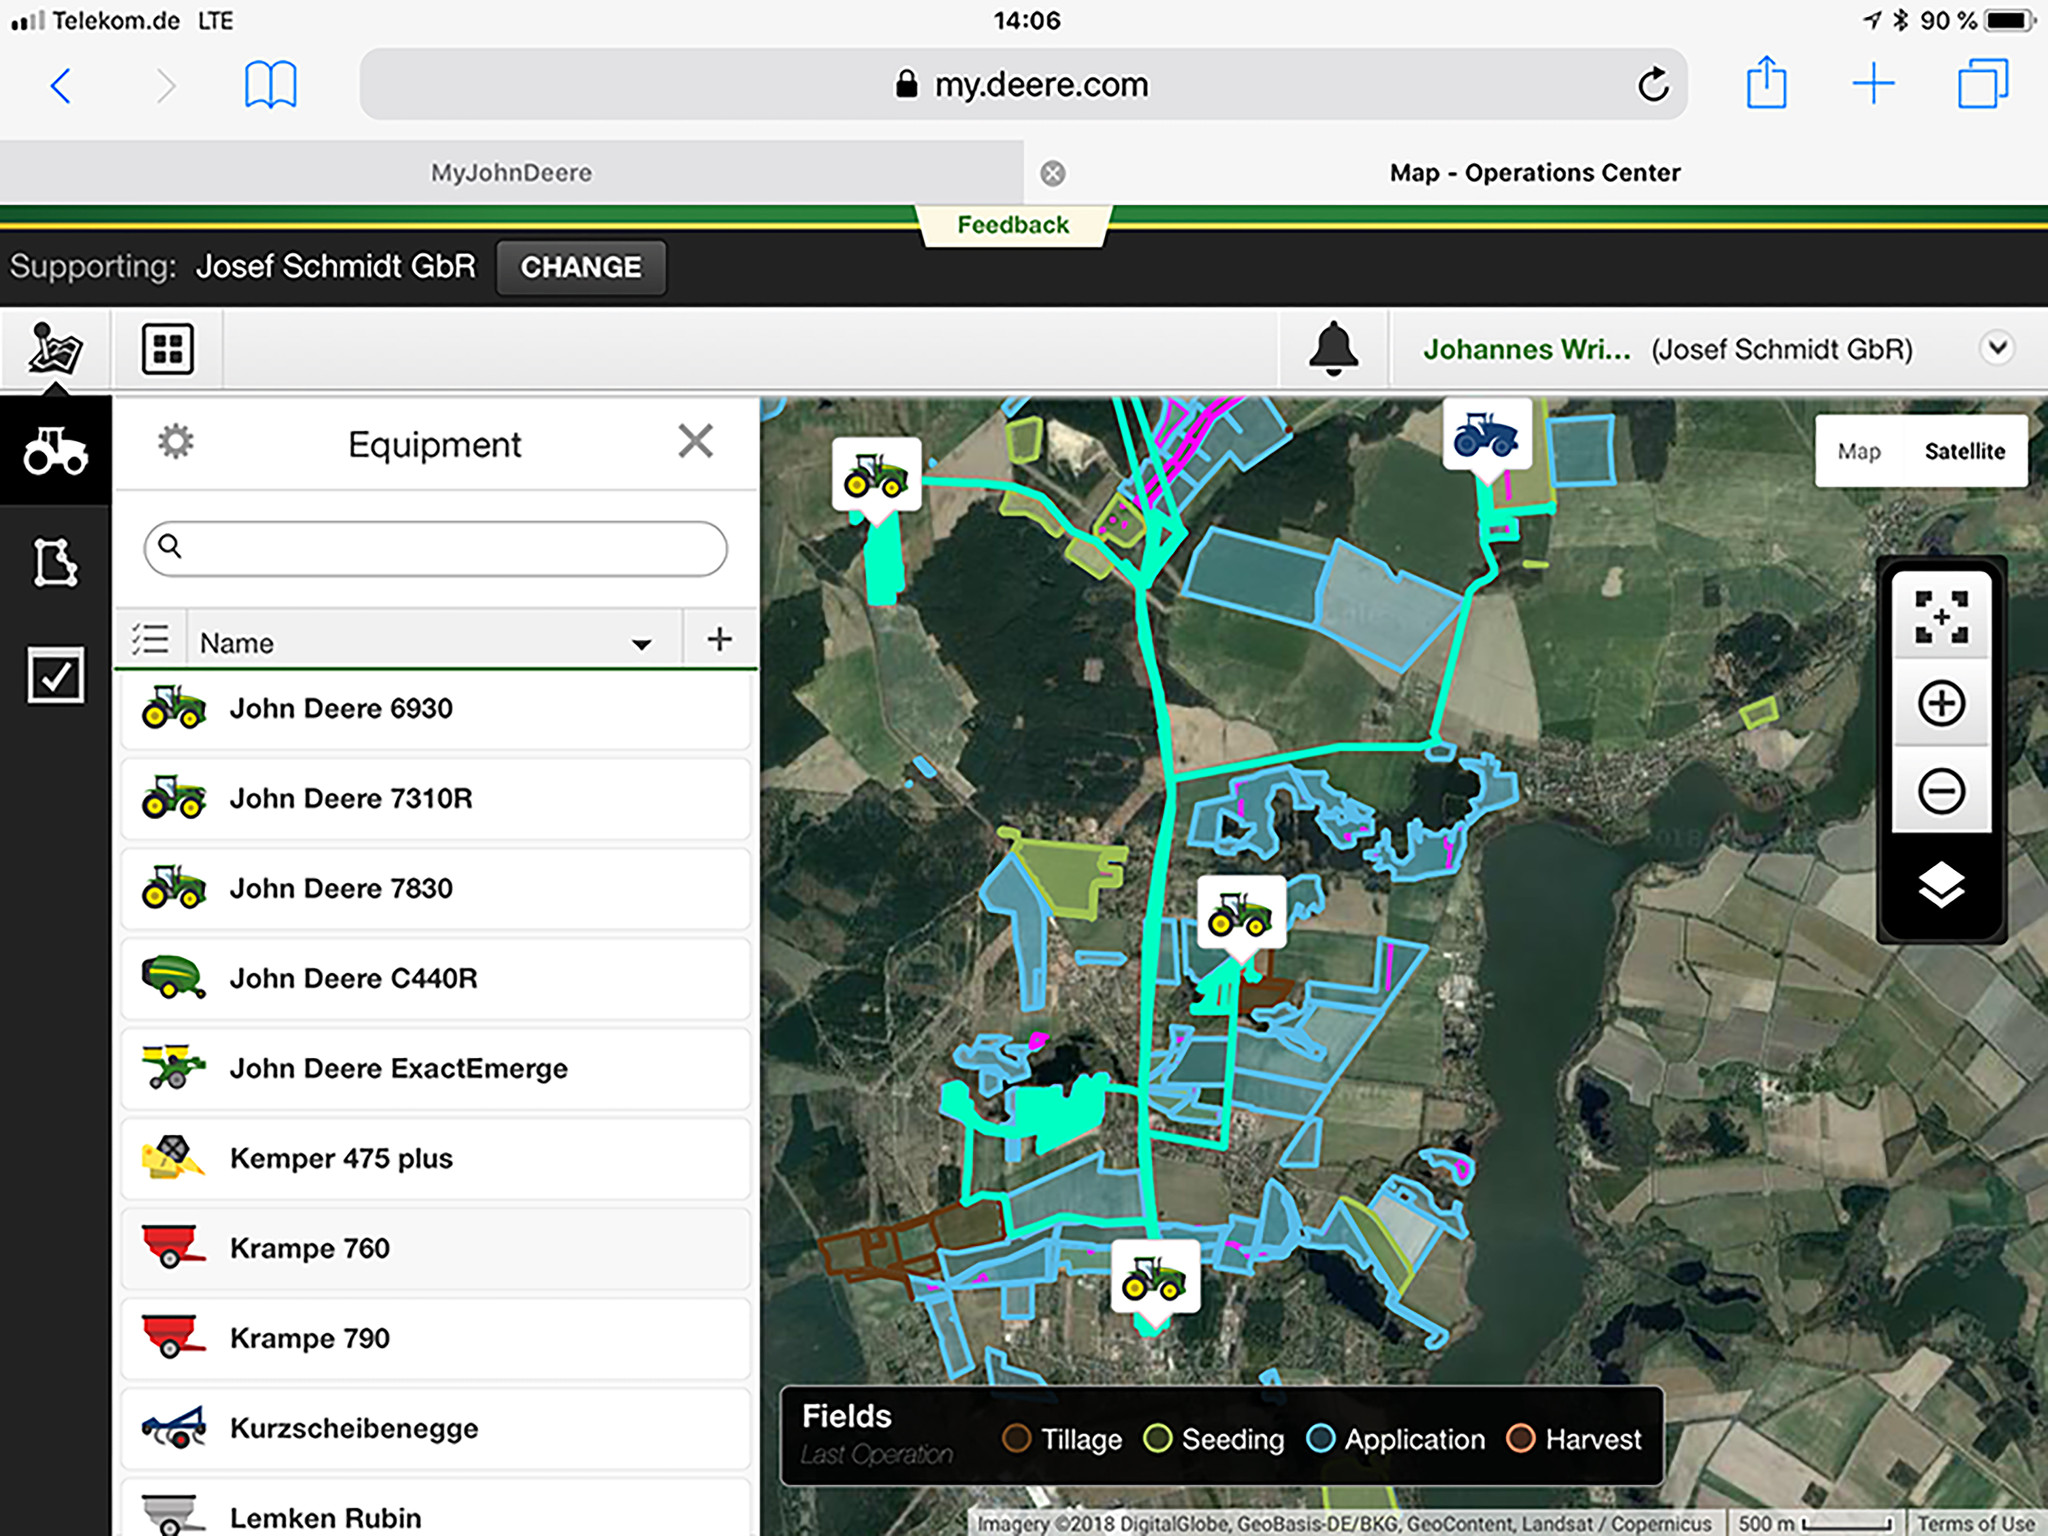Expand the Name sort dropdown
Viewport: 2048px width, 1536px height.
(x=641, y=643)
